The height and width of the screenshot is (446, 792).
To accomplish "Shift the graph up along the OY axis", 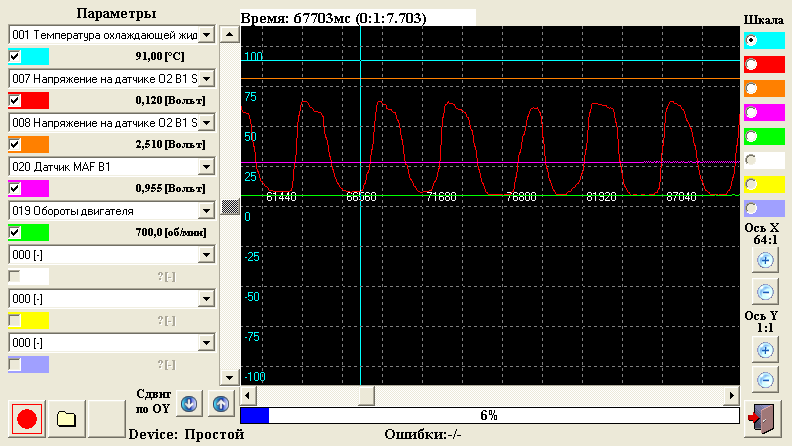I will pyautogui.click(x=220, y=404).
